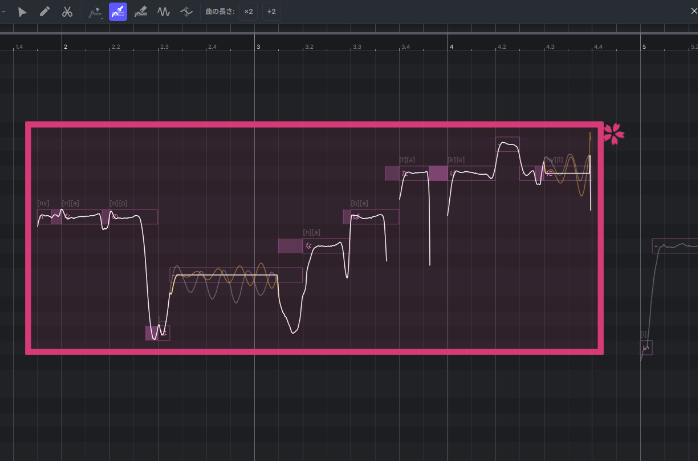698x461 pixels.
Task: Click the +2 length button
Action: click(271, 12)
